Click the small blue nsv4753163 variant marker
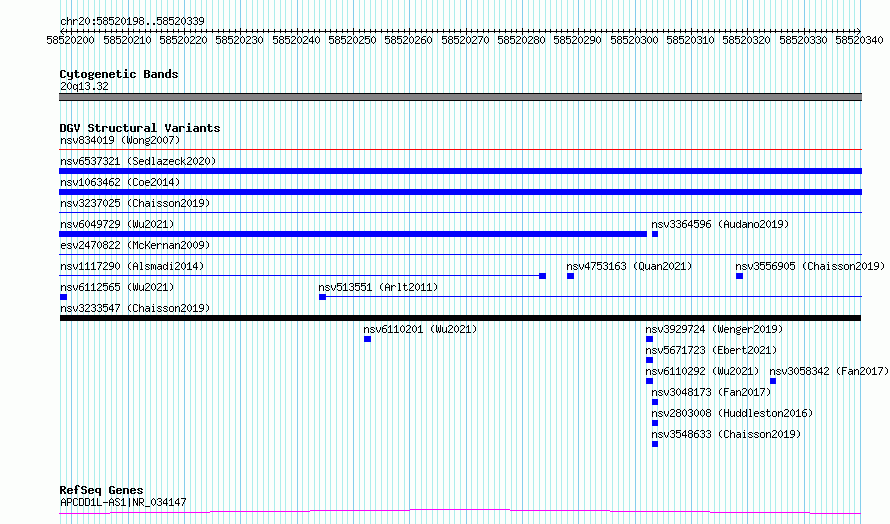Viewport: 890px width, 524px height. pyautogui.click(x=570, y=276)
